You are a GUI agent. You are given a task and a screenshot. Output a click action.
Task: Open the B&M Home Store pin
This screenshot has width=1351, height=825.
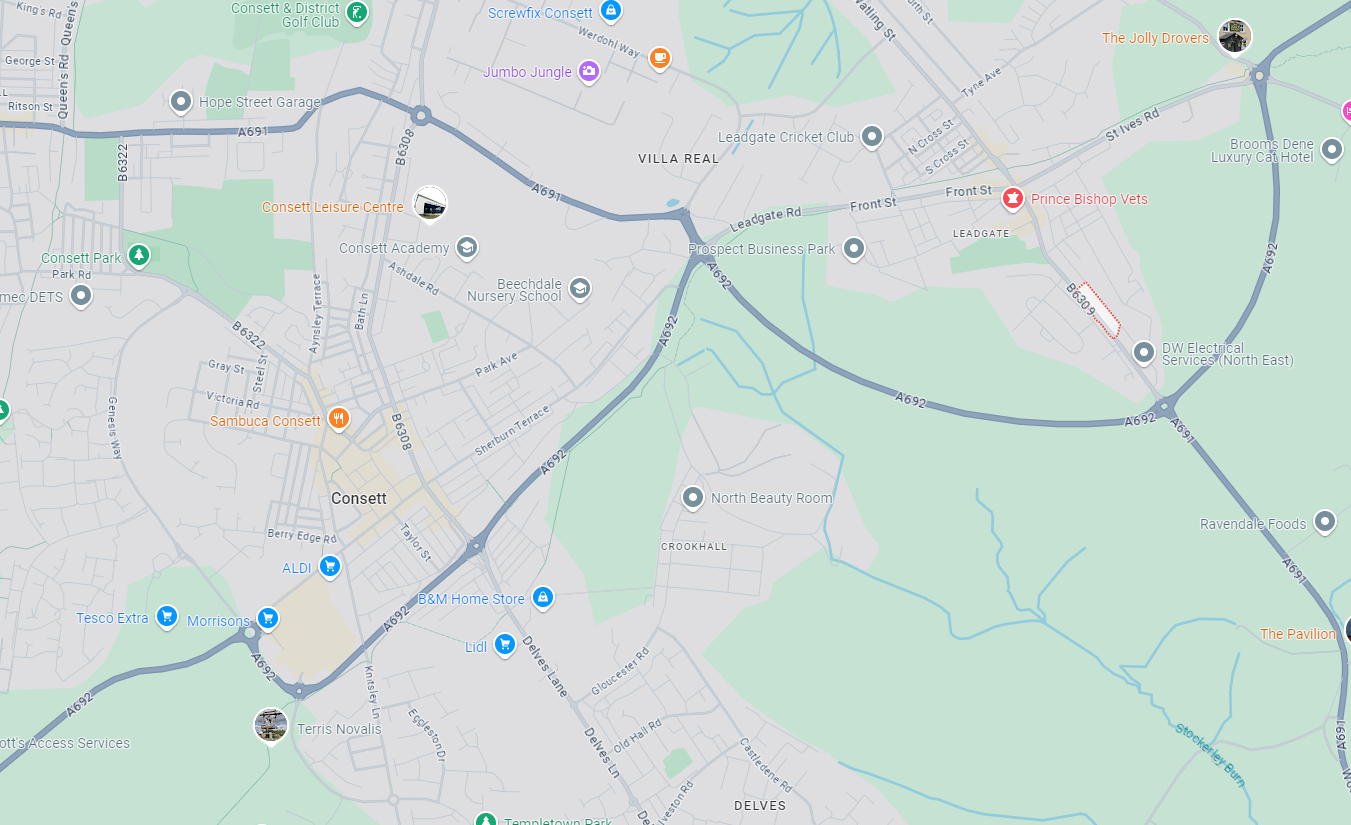click(x=542, y=598)
